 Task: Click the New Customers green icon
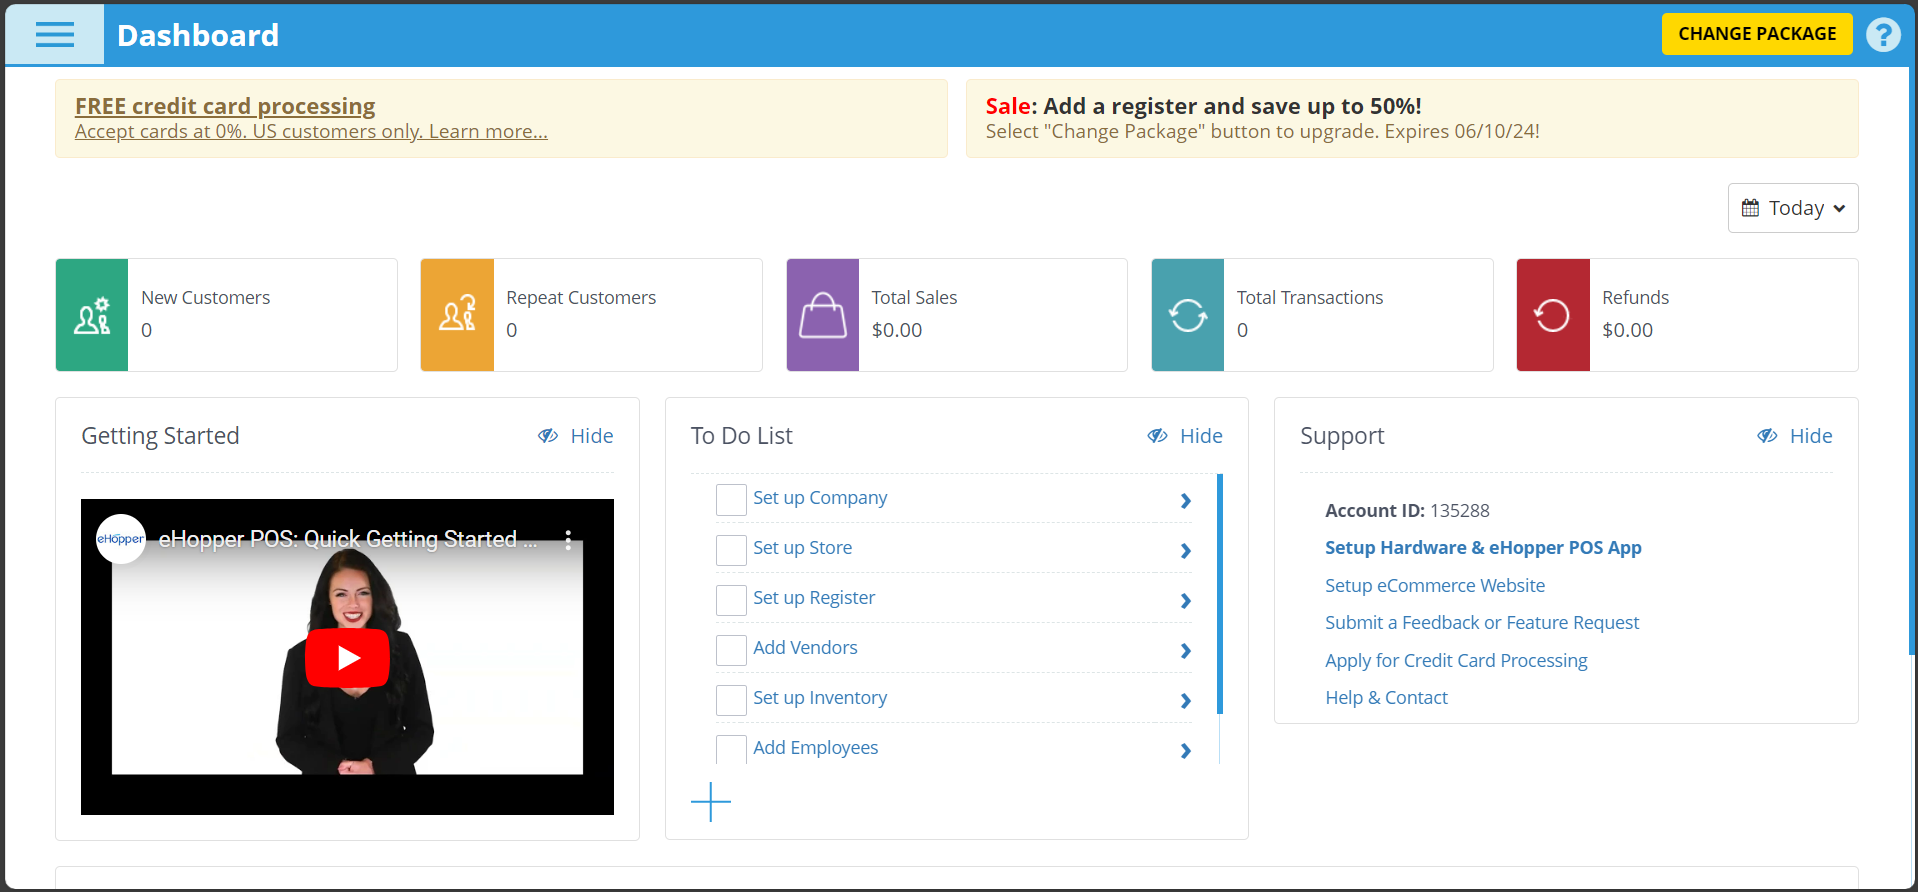[x=92, y=315]
